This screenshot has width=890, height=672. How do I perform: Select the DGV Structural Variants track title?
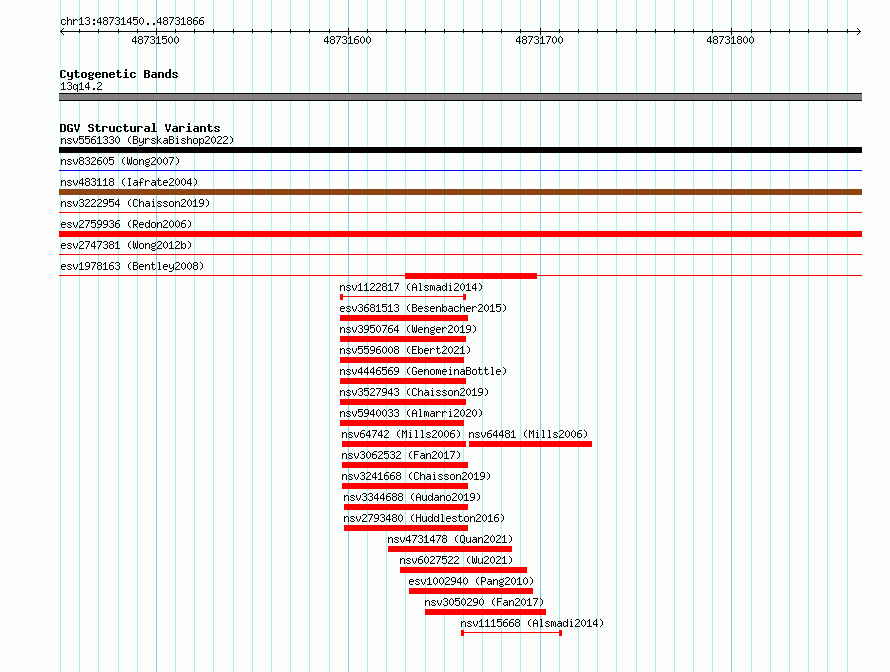click(x=140, y=128)
